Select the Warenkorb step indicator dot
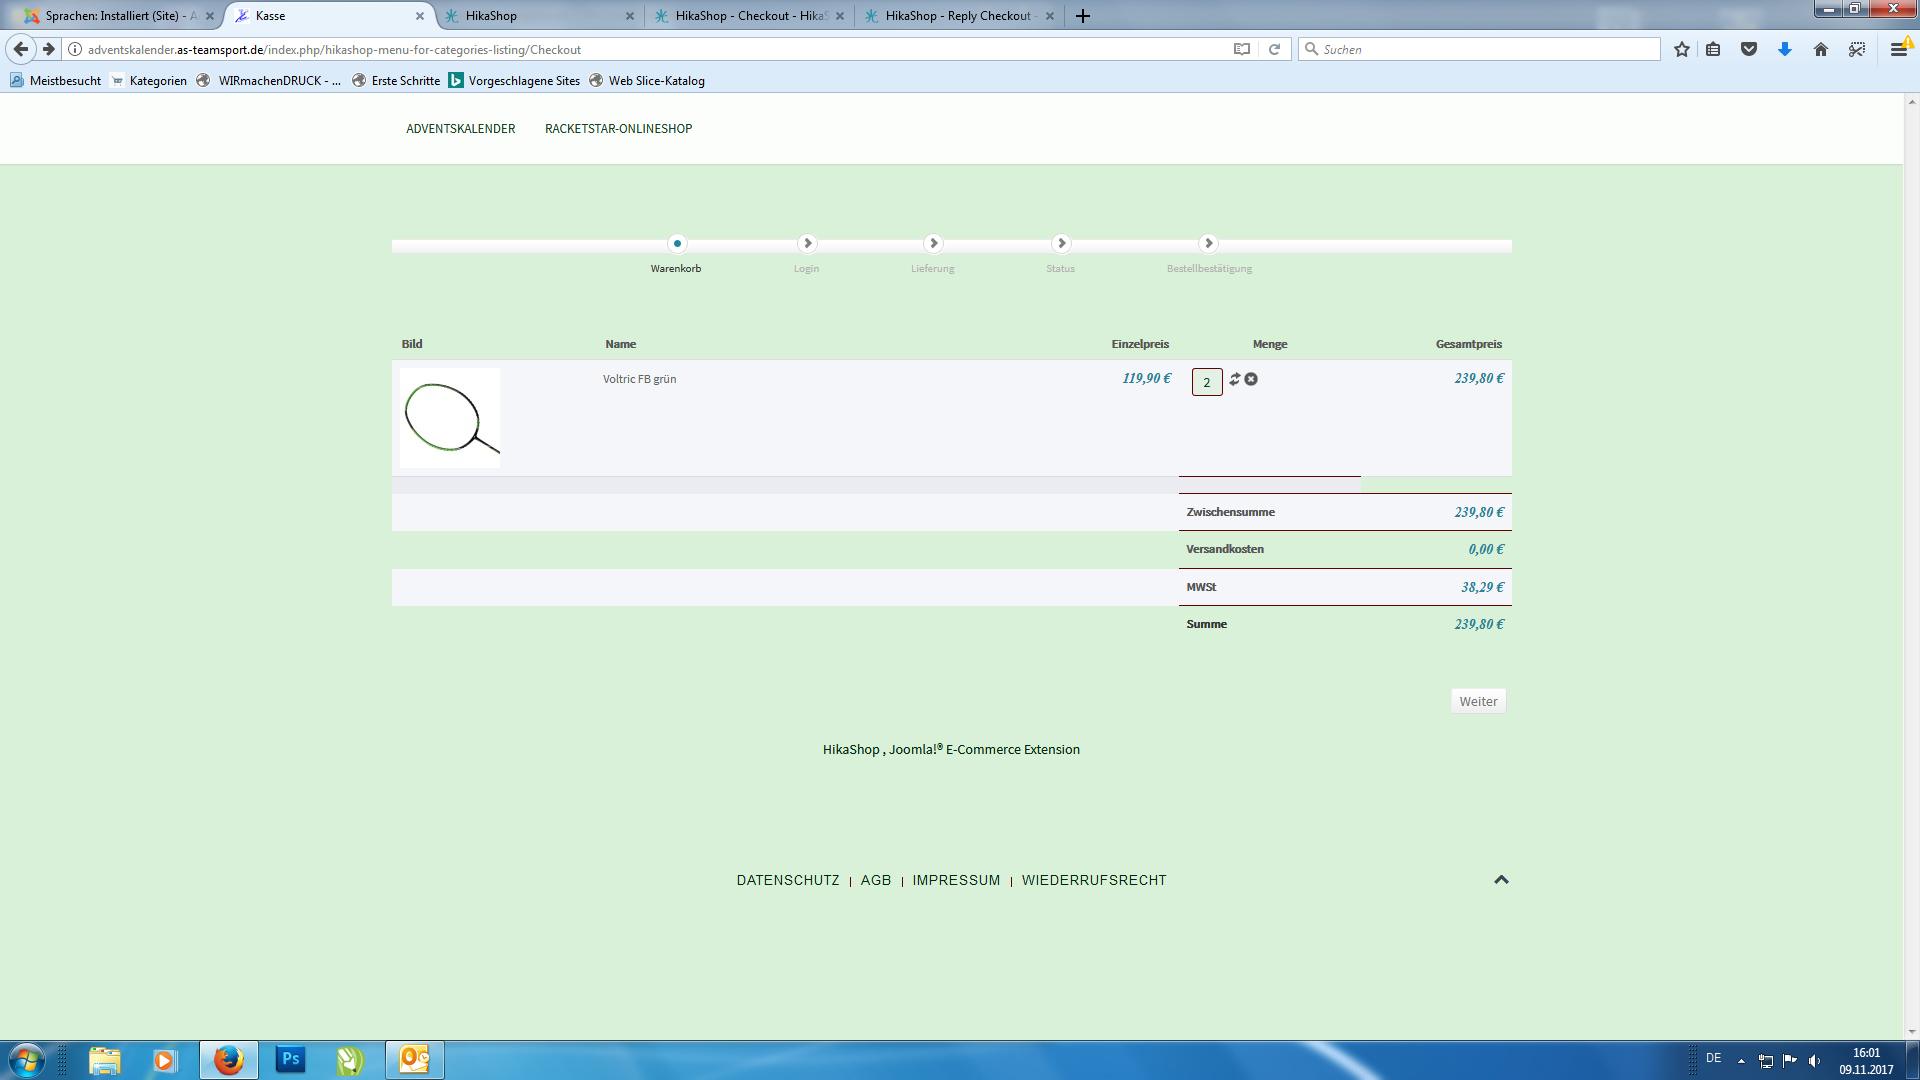The height and width of the screenshot is (1080, 1920). click(677, 243)
